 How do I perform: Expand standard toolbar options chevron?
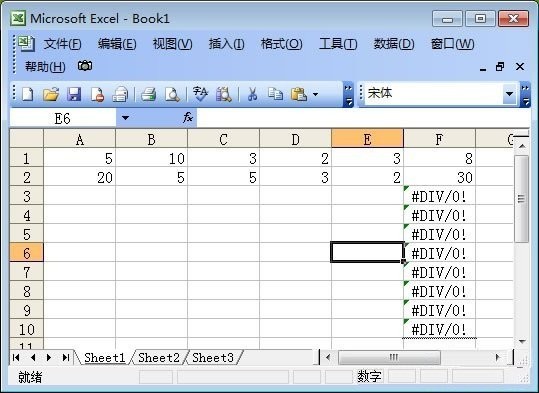coord(348,94)
